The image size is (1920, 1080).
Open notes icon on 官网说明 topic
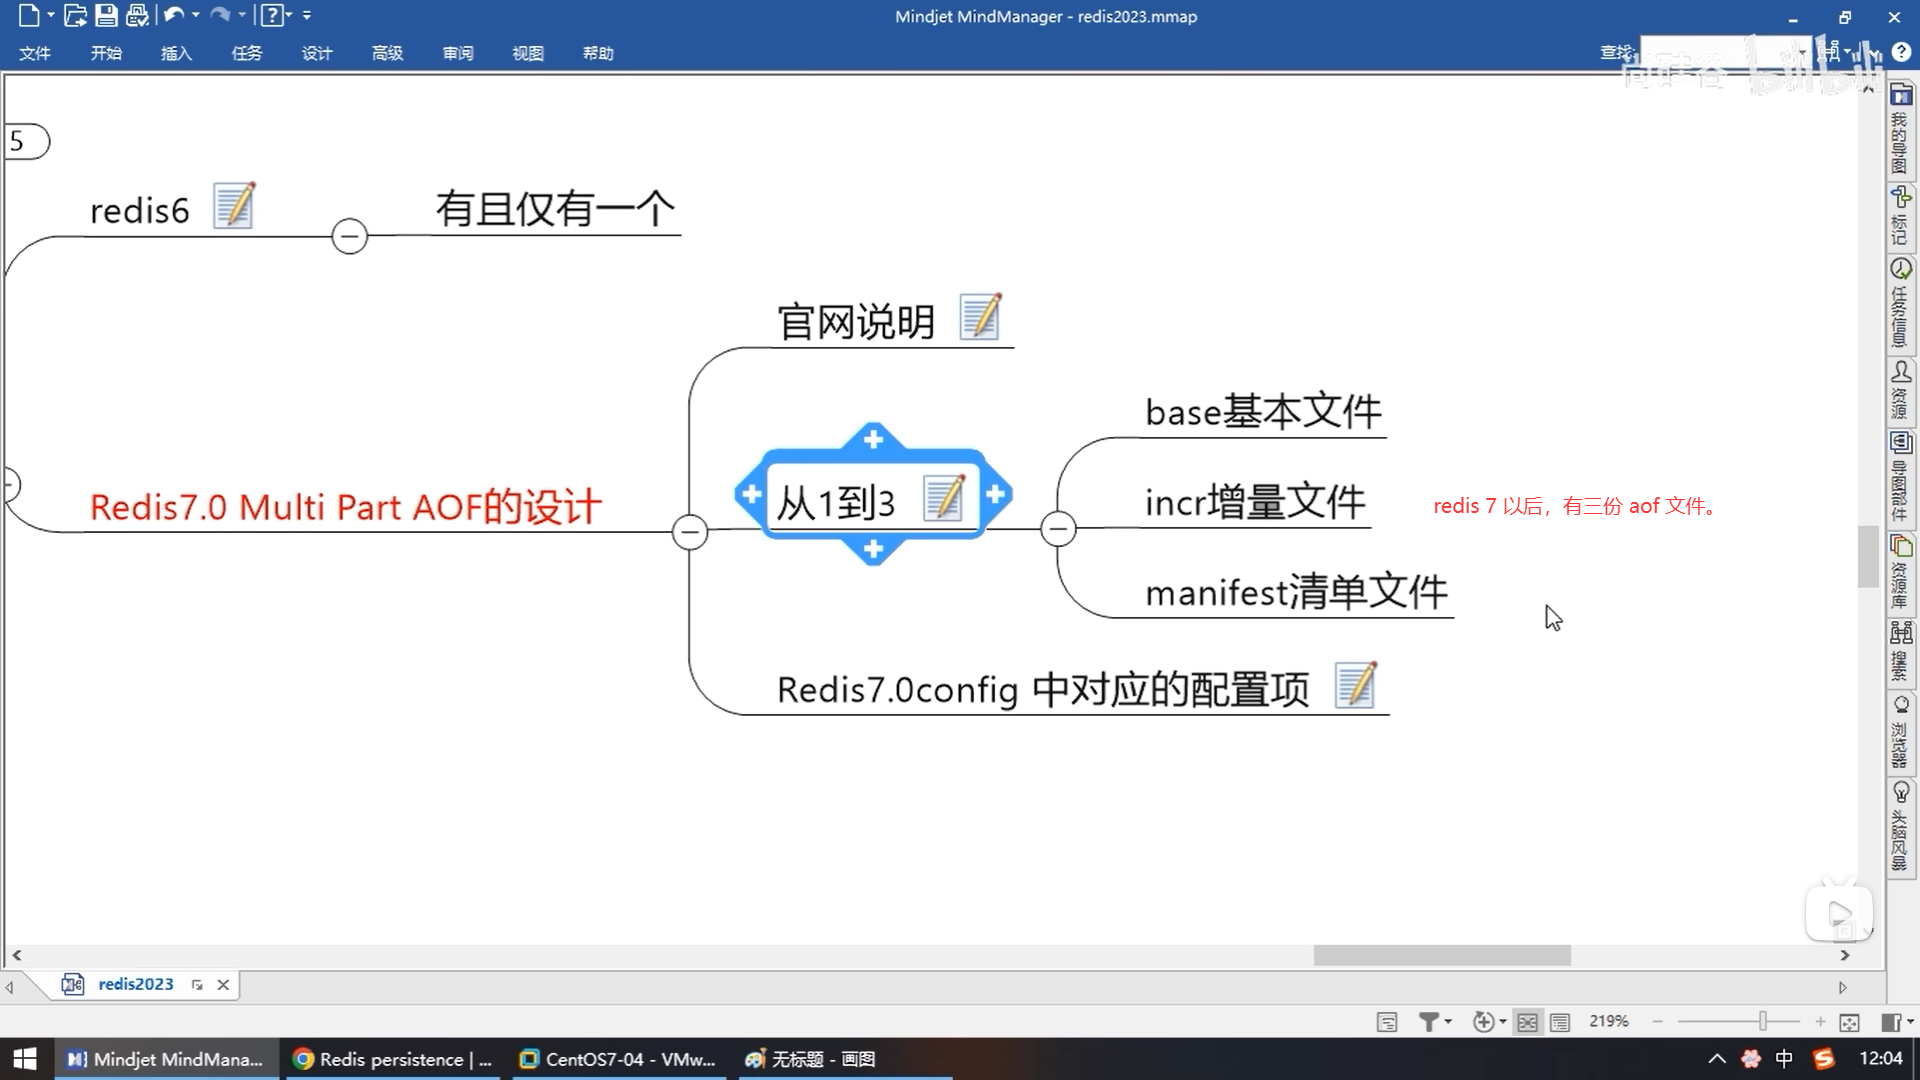point(980,317)
